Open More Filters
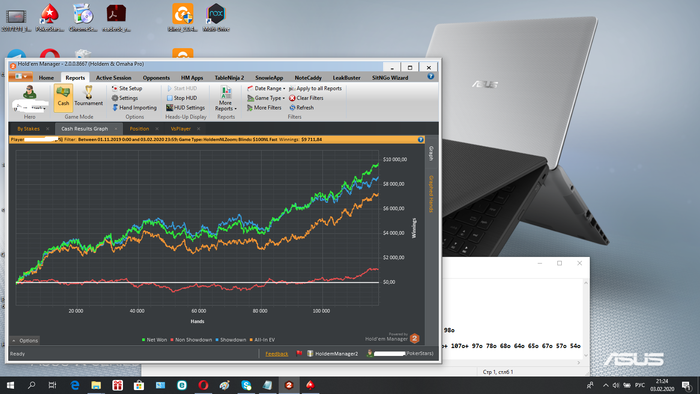The width and height of the screenshot is (700, 394). point(264,108)
